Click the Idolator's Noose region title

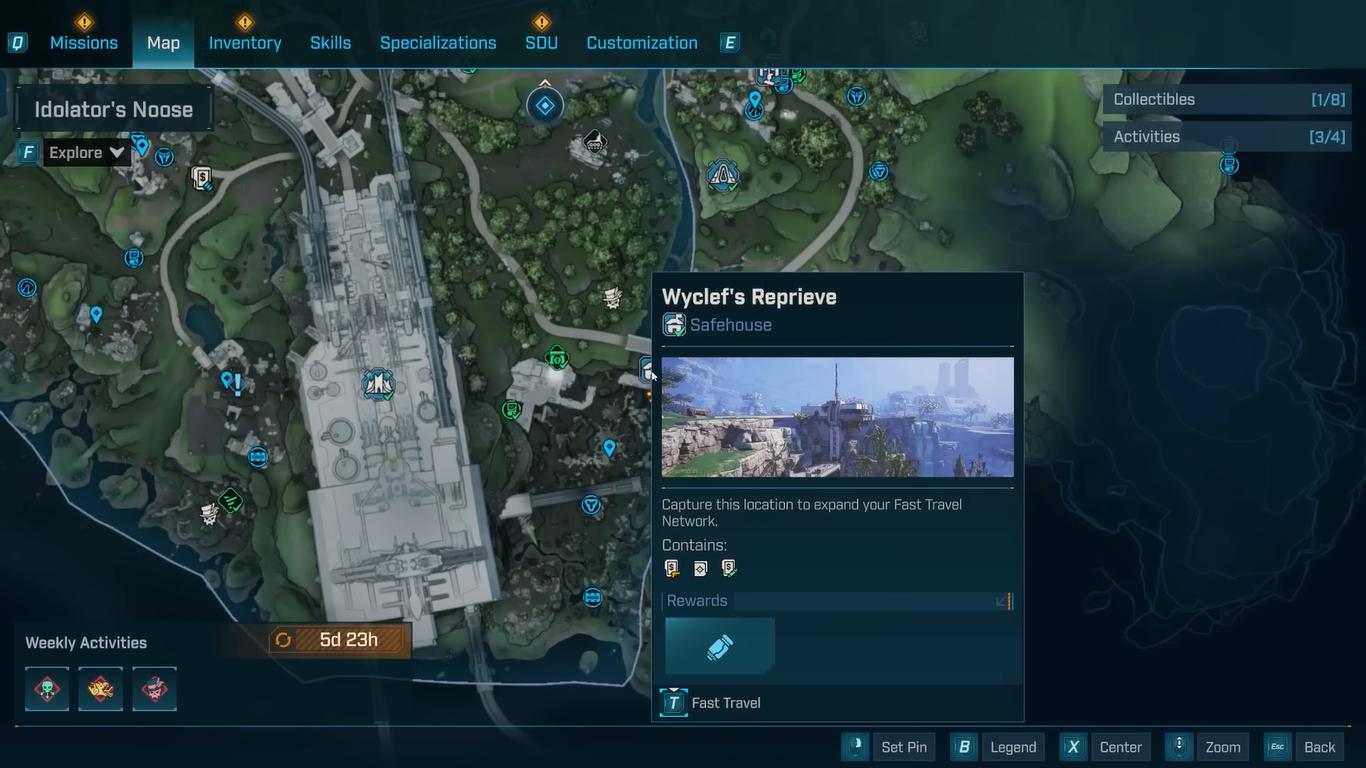114,110
